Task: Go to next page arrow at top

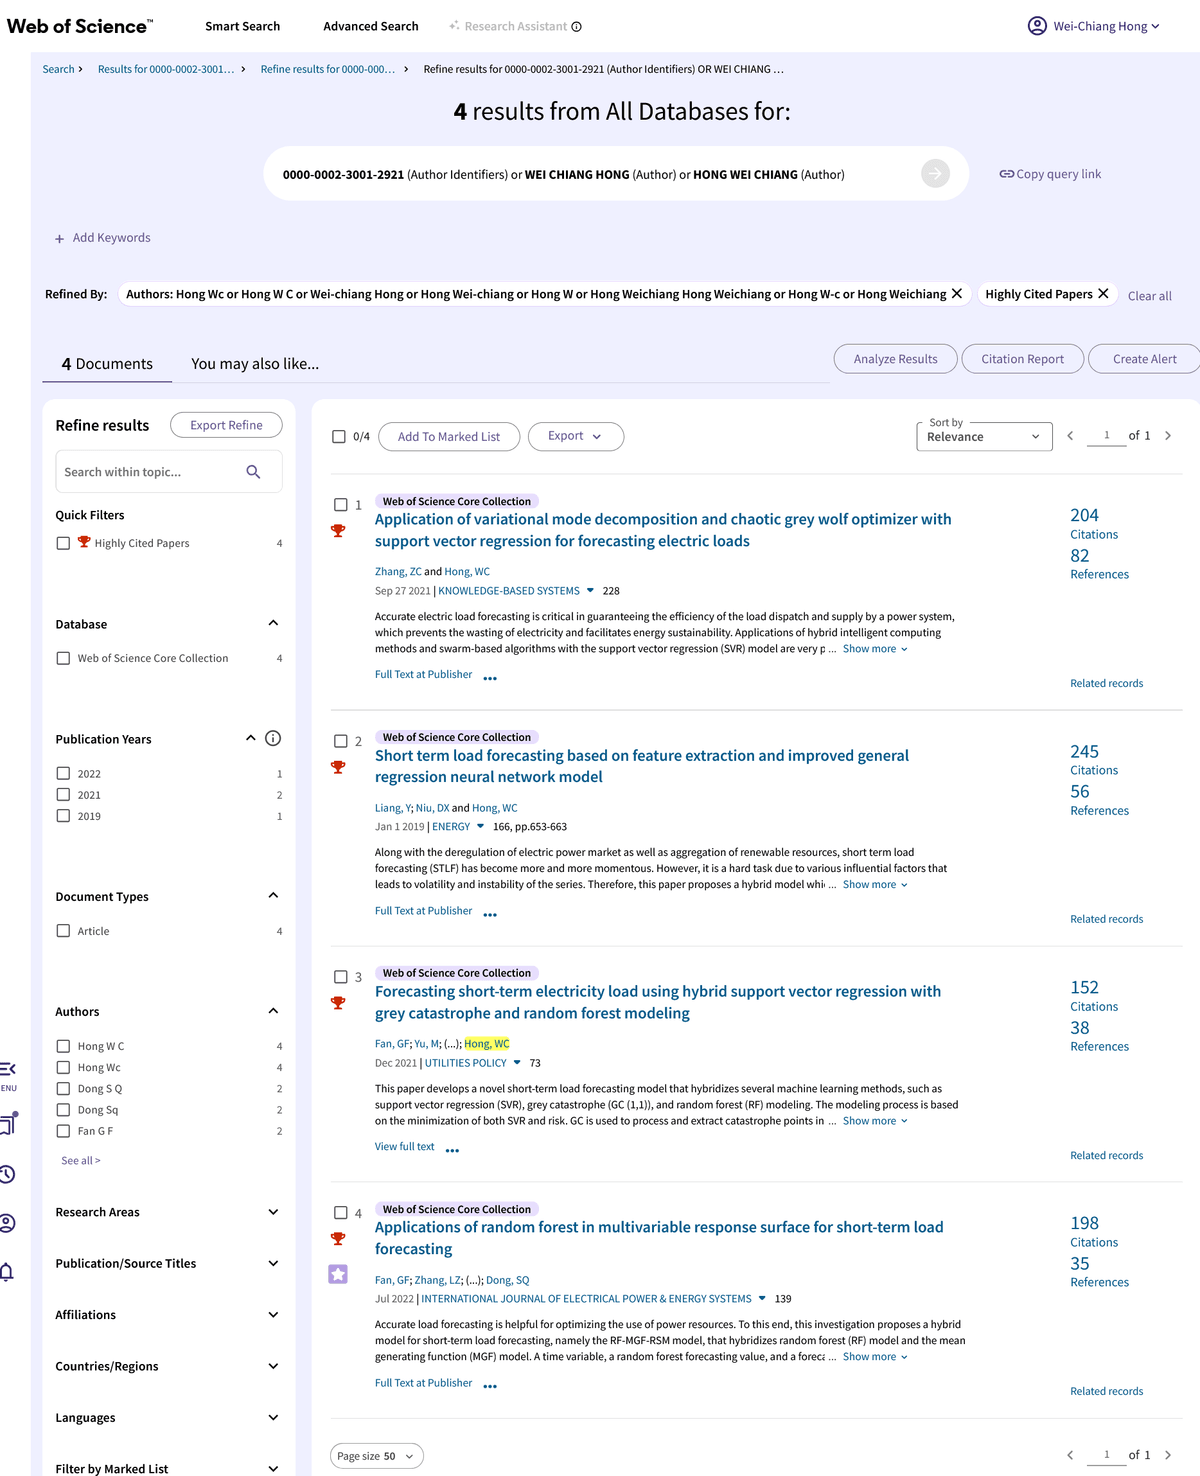Action: tap(1168, 436)
